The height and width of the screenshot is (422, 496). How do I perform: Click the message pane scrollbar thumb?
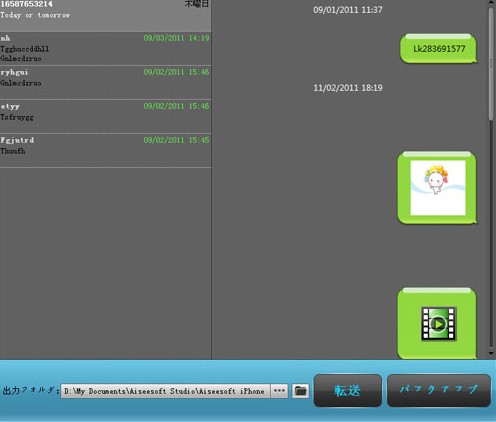[491, 63]
